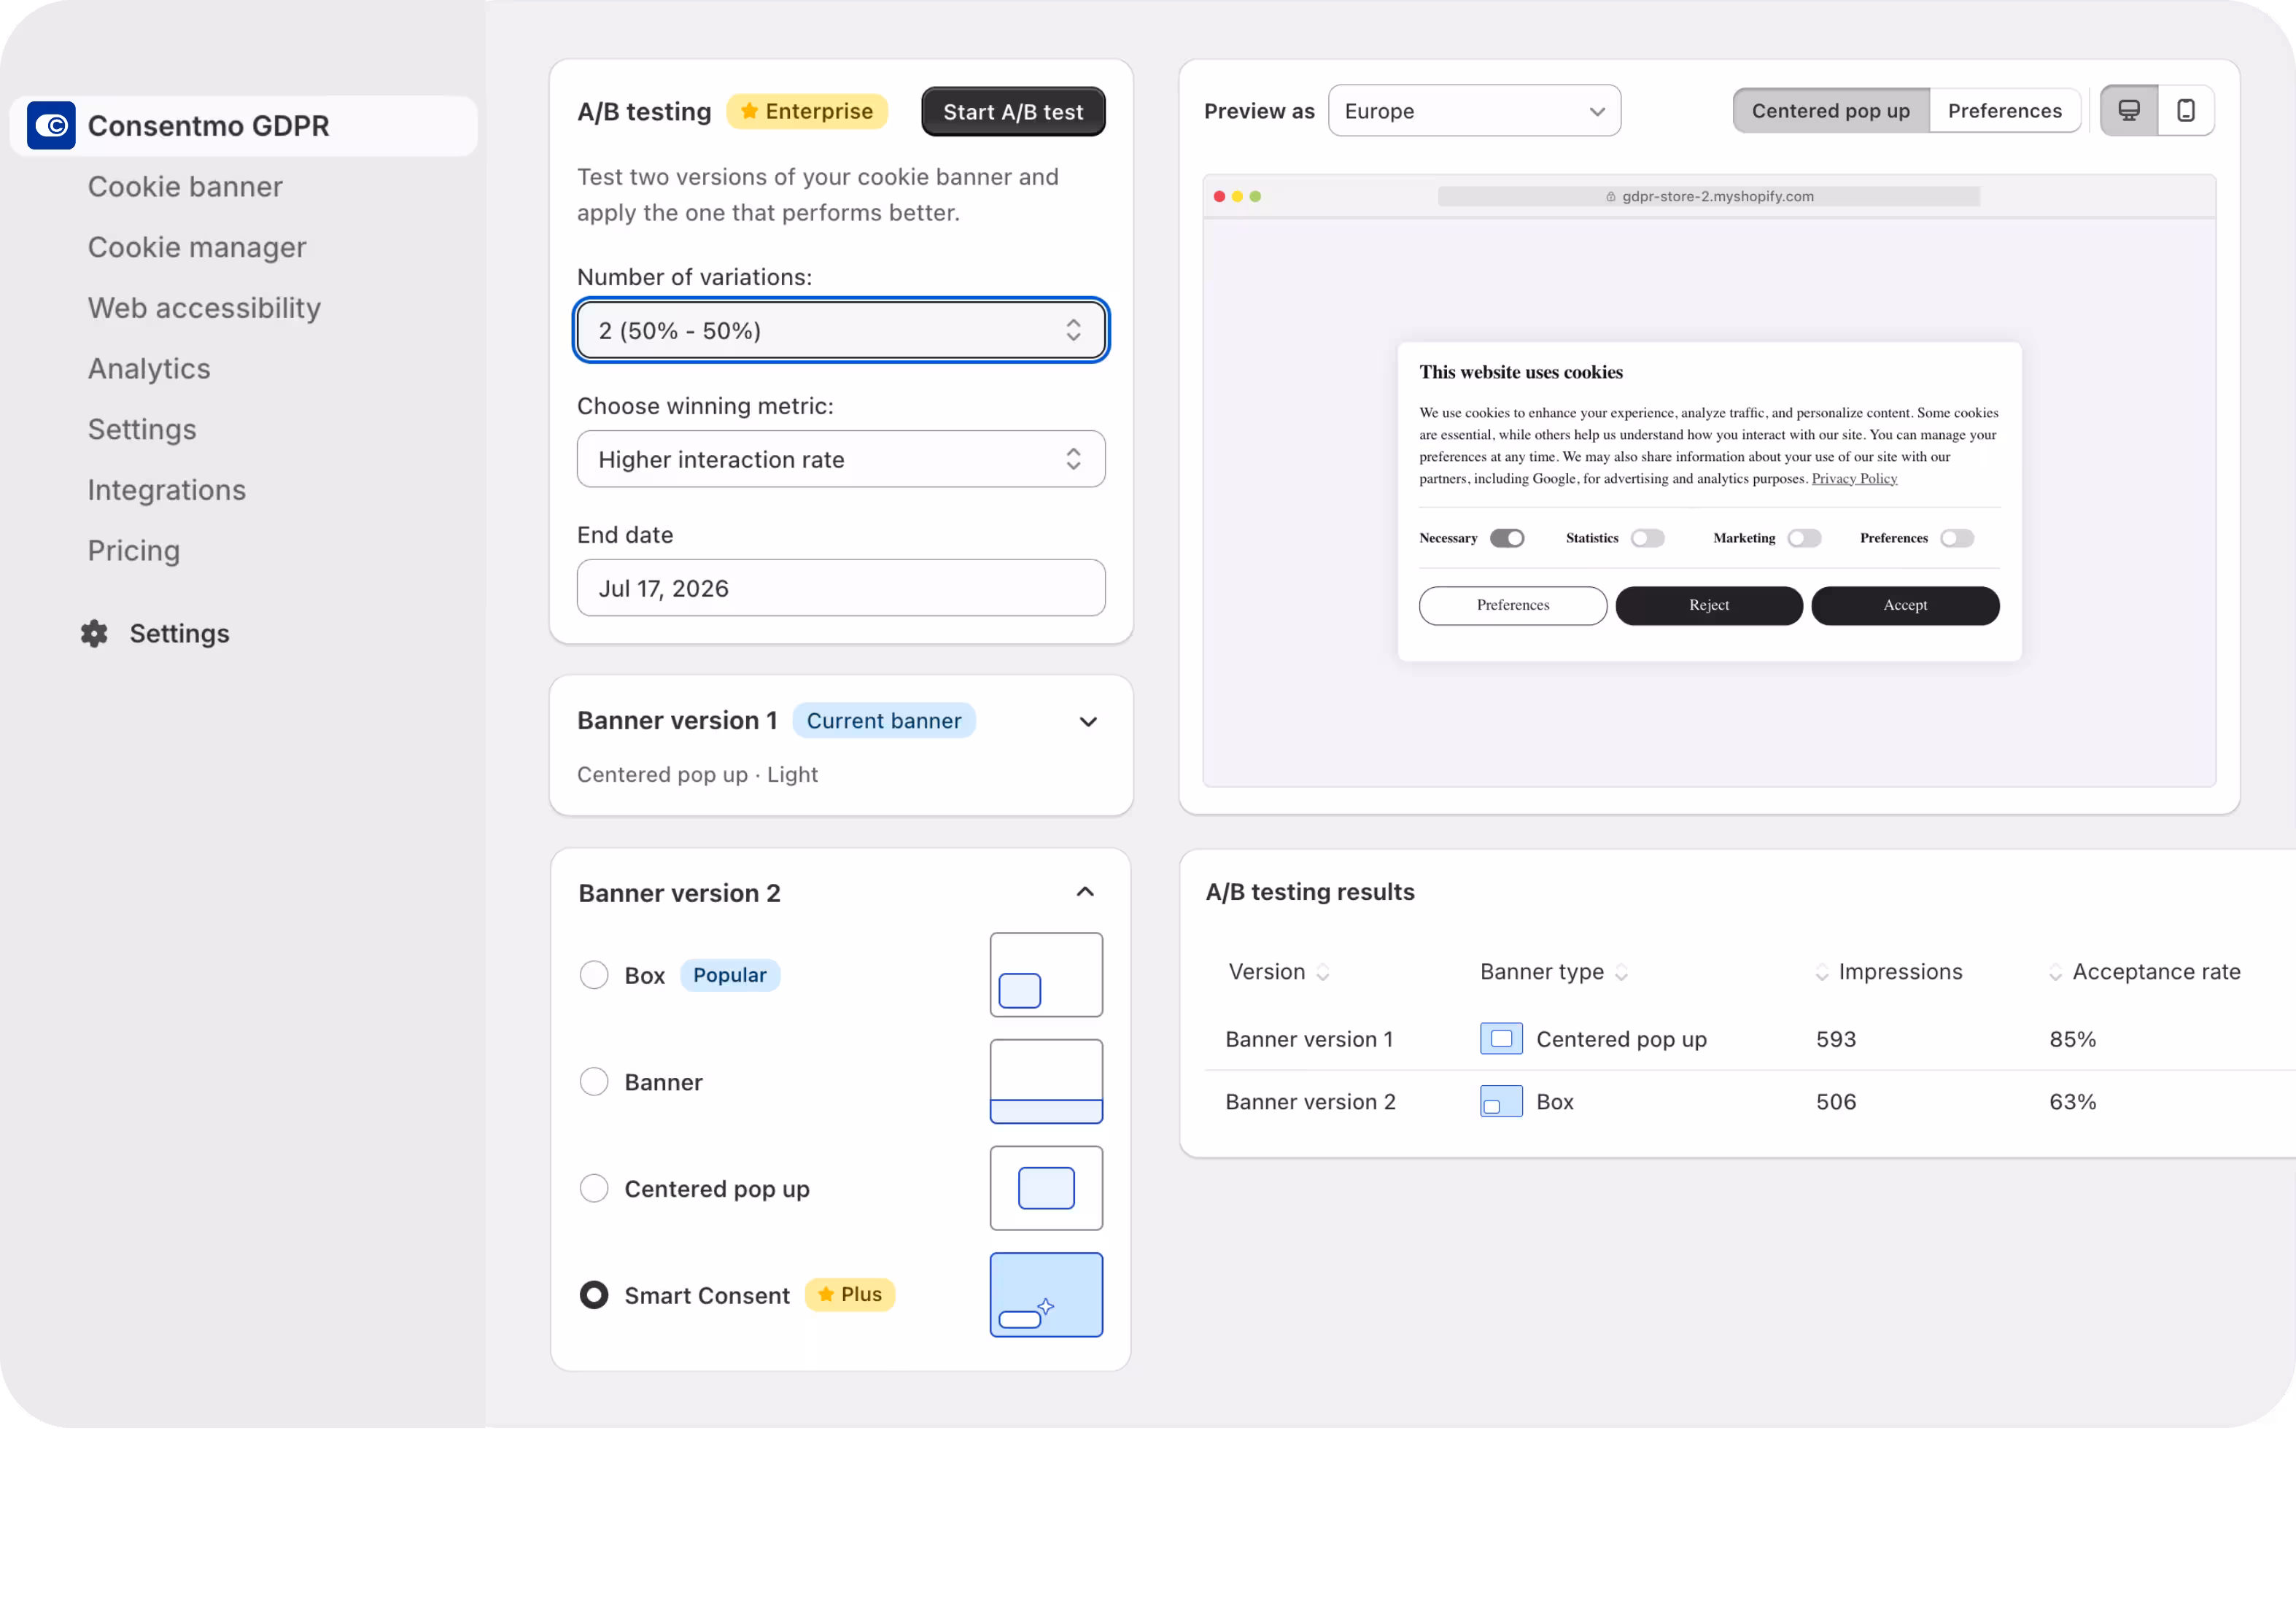Click the Enterprise star badge
The height and width of the screenshot is (1619, 2296).
[x=807, y=111]
